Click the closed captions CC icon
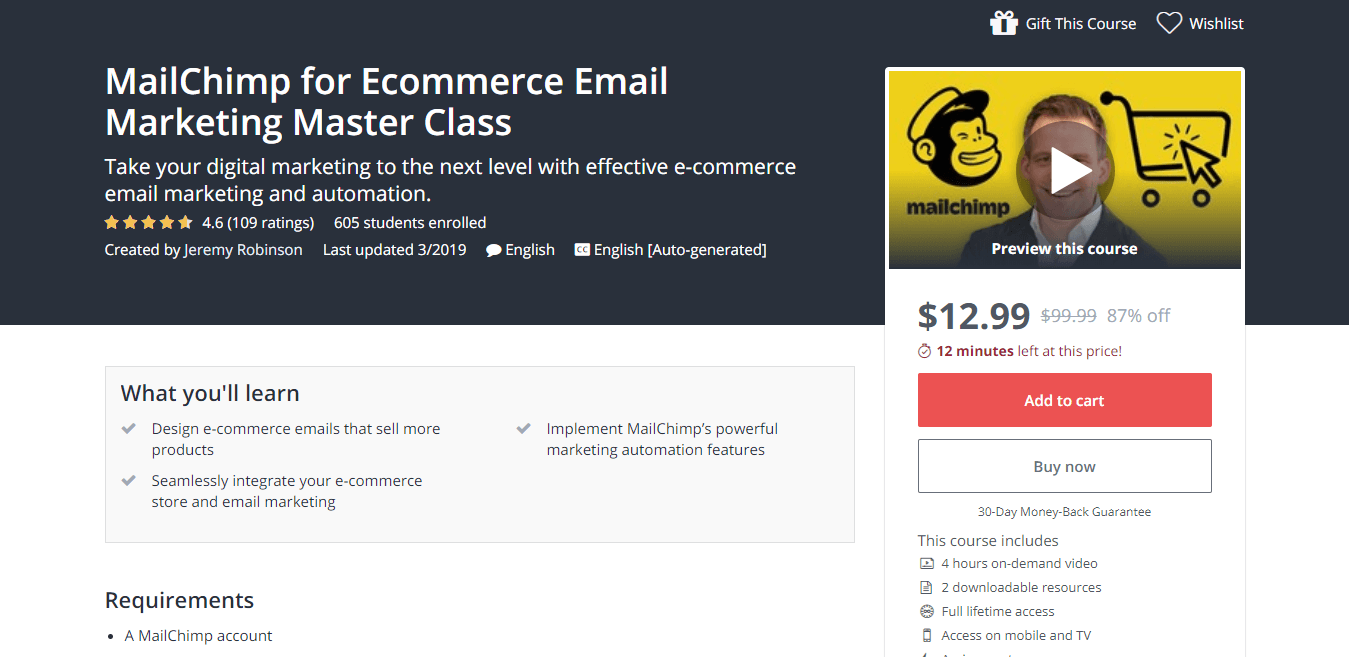The width and height of the screenshot is (1349, 657). click(x=582, y=250)
